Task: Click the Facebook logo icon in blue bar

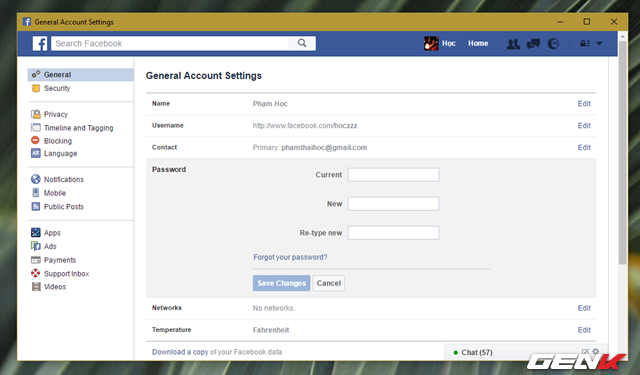Action: [40, 43]
